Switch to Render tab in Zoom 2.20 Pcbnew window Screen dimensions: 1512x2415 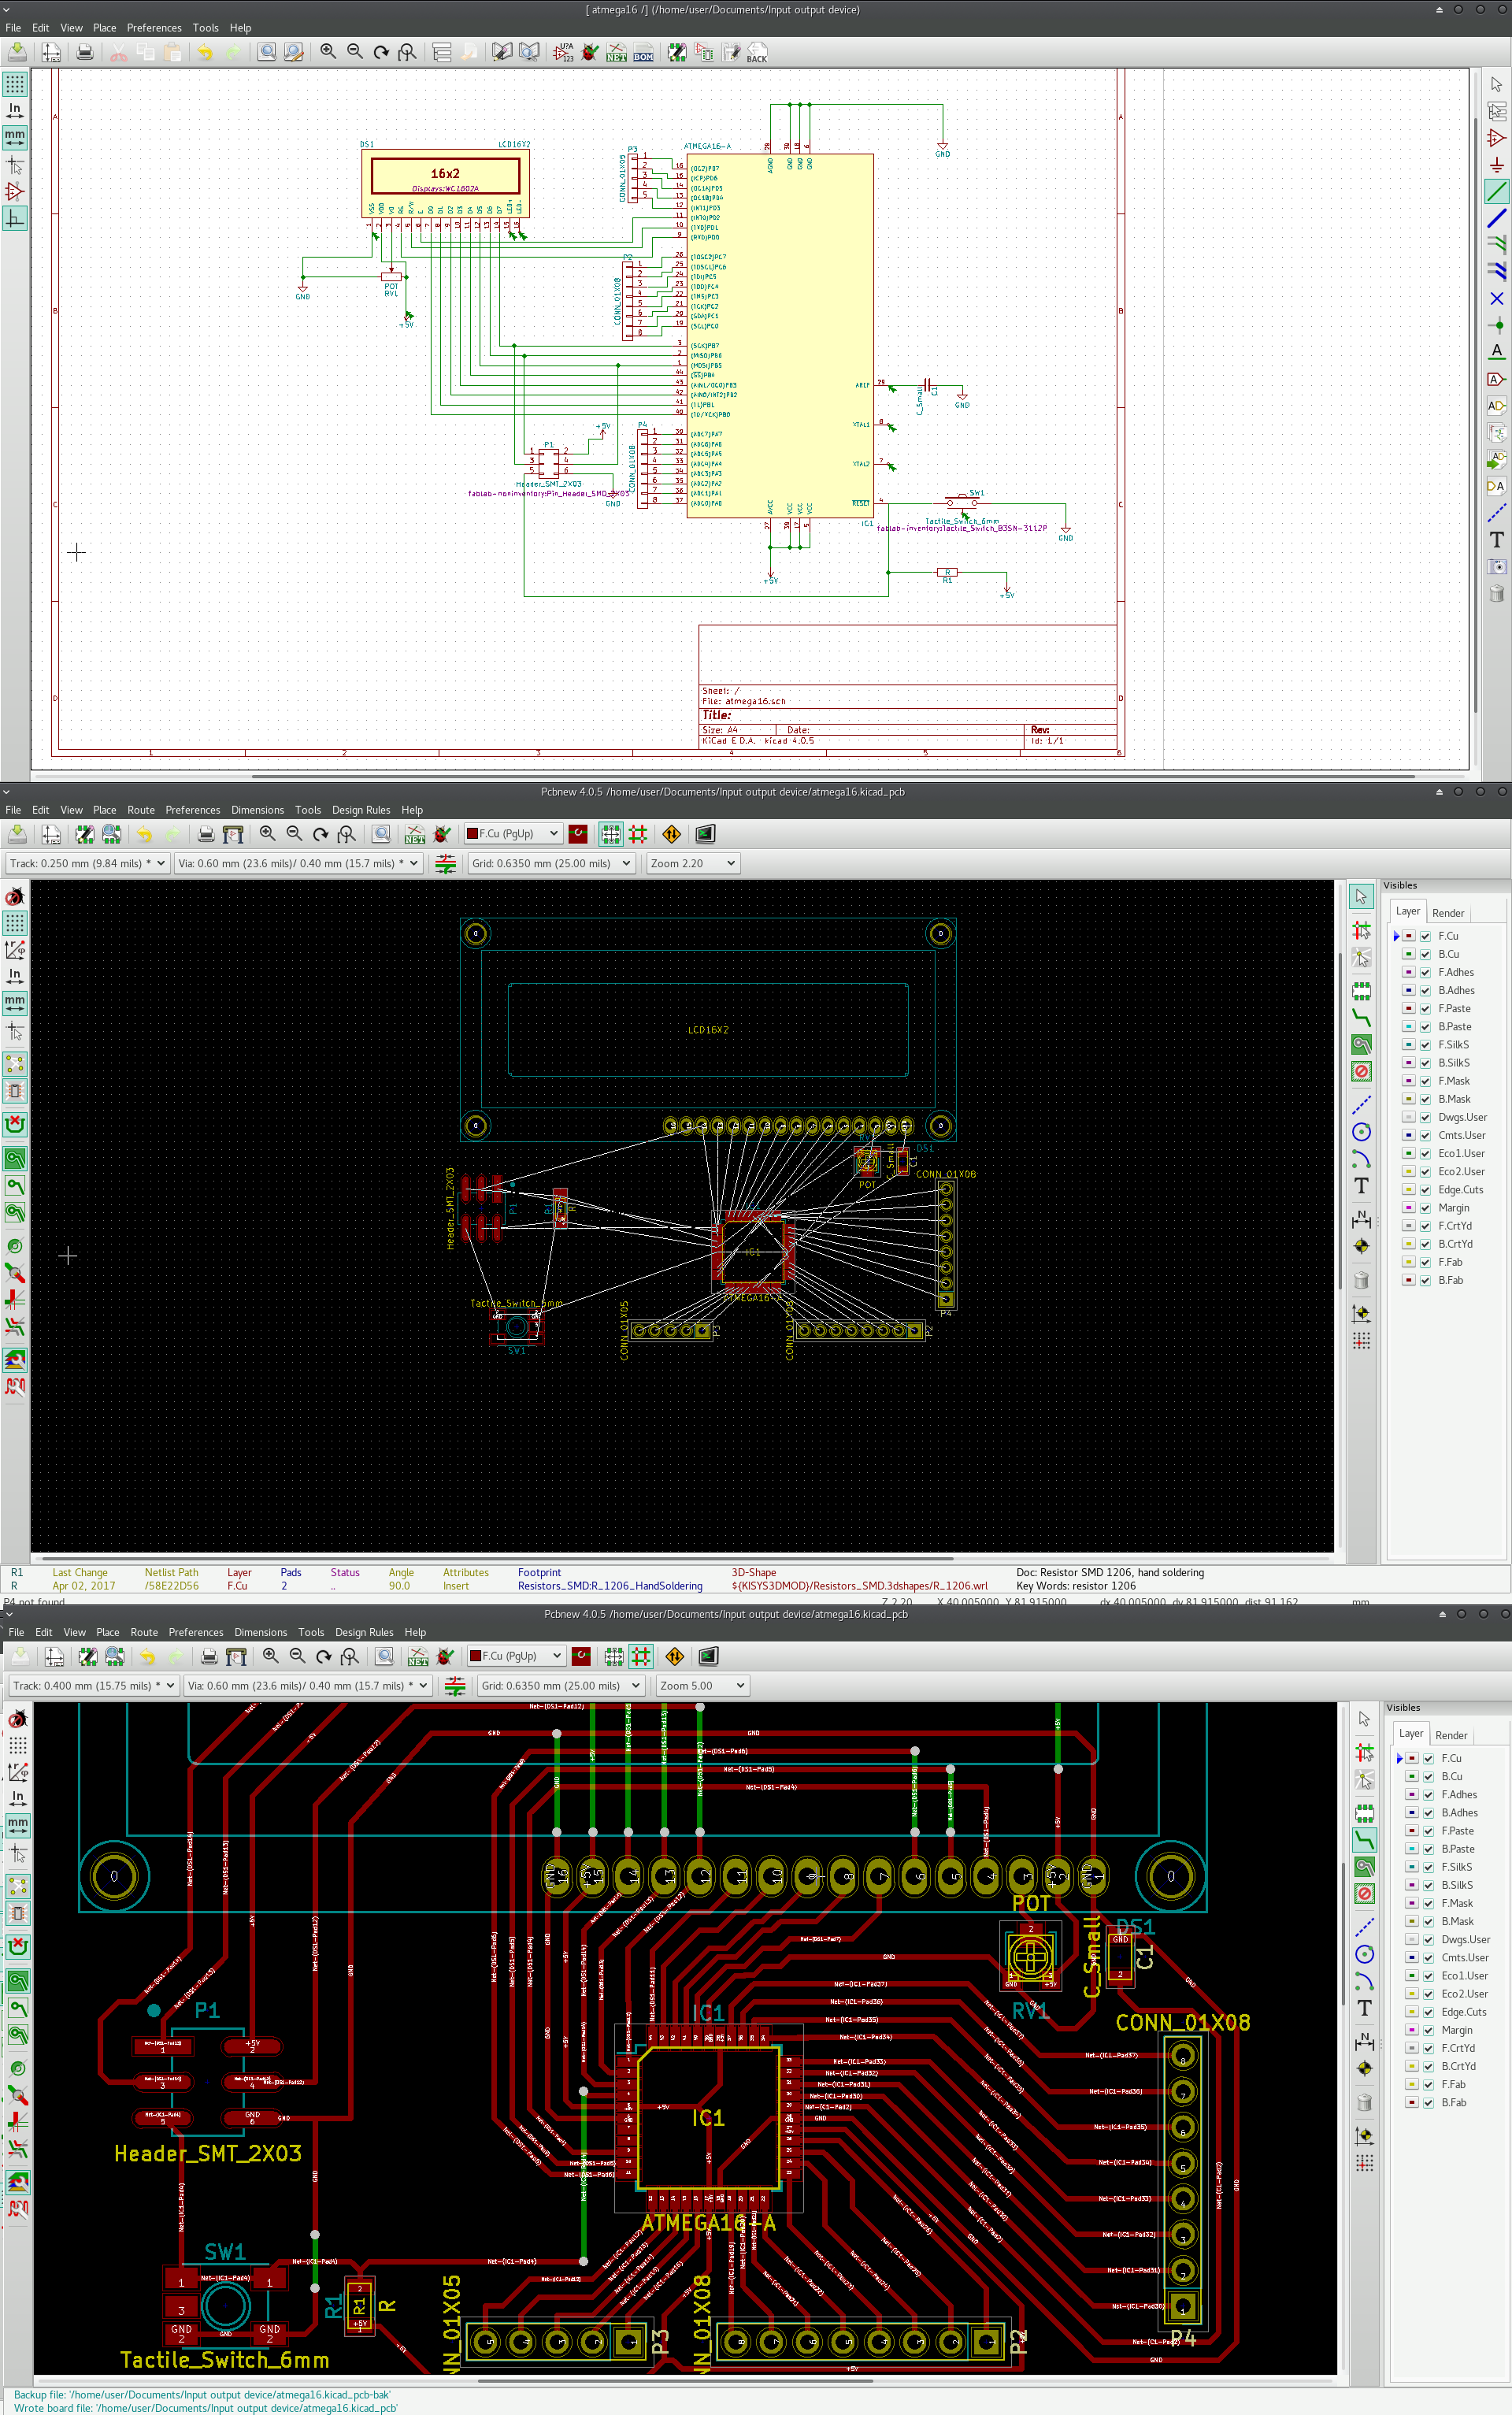tap(1447, 913)
